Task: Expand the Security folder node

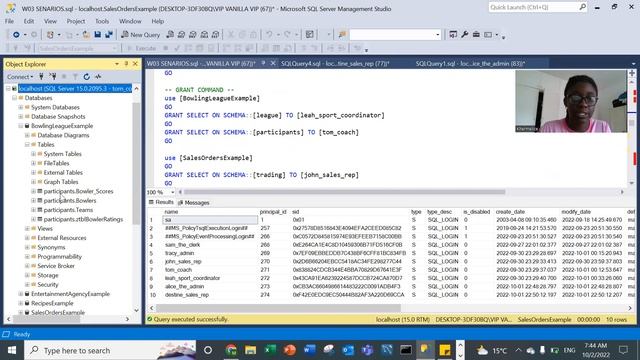Action: point(27,284)
